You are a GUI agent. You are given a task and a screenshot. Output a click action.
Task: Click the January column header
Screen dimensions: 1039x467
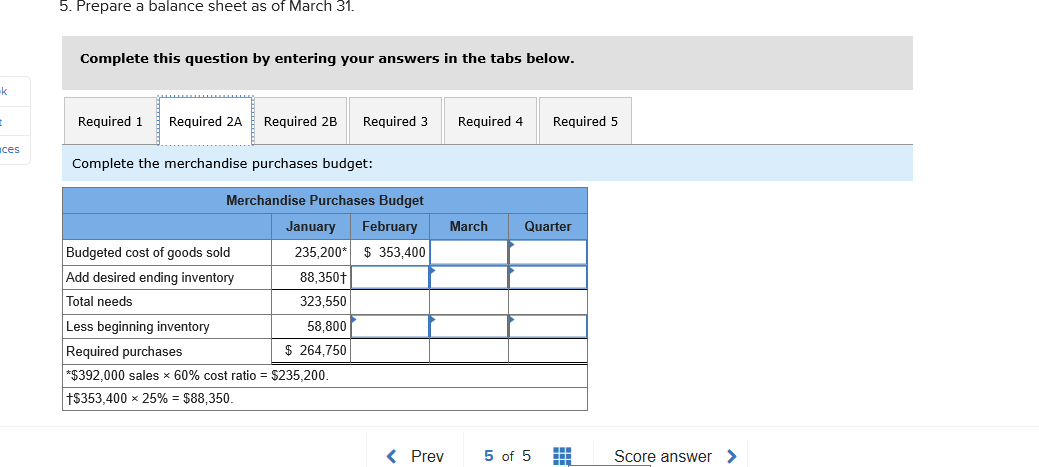pos(311,227)
